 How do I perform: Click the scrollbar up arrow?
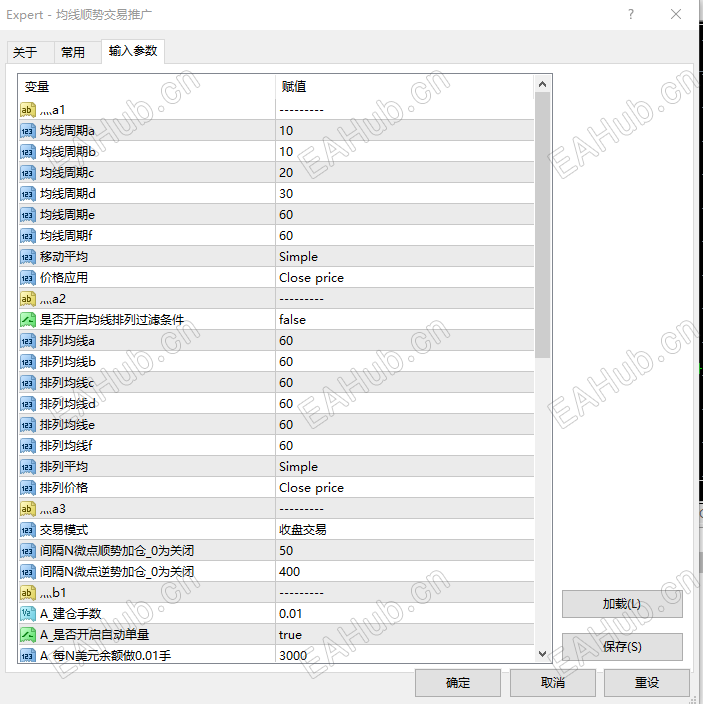[x=542, y=84]
